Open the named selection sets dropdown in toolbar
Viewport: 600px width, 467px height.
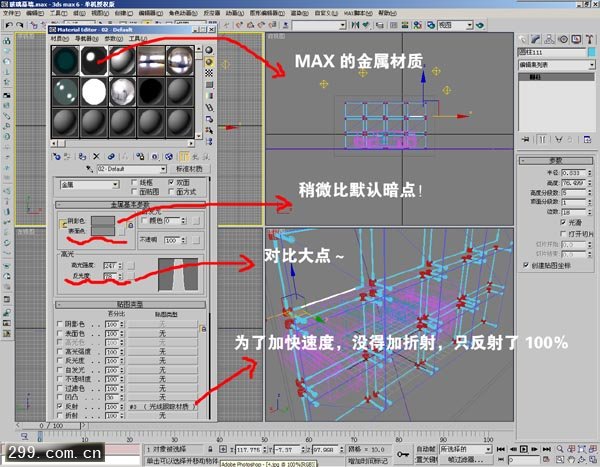pyautogui.click(x=319, y=25)
